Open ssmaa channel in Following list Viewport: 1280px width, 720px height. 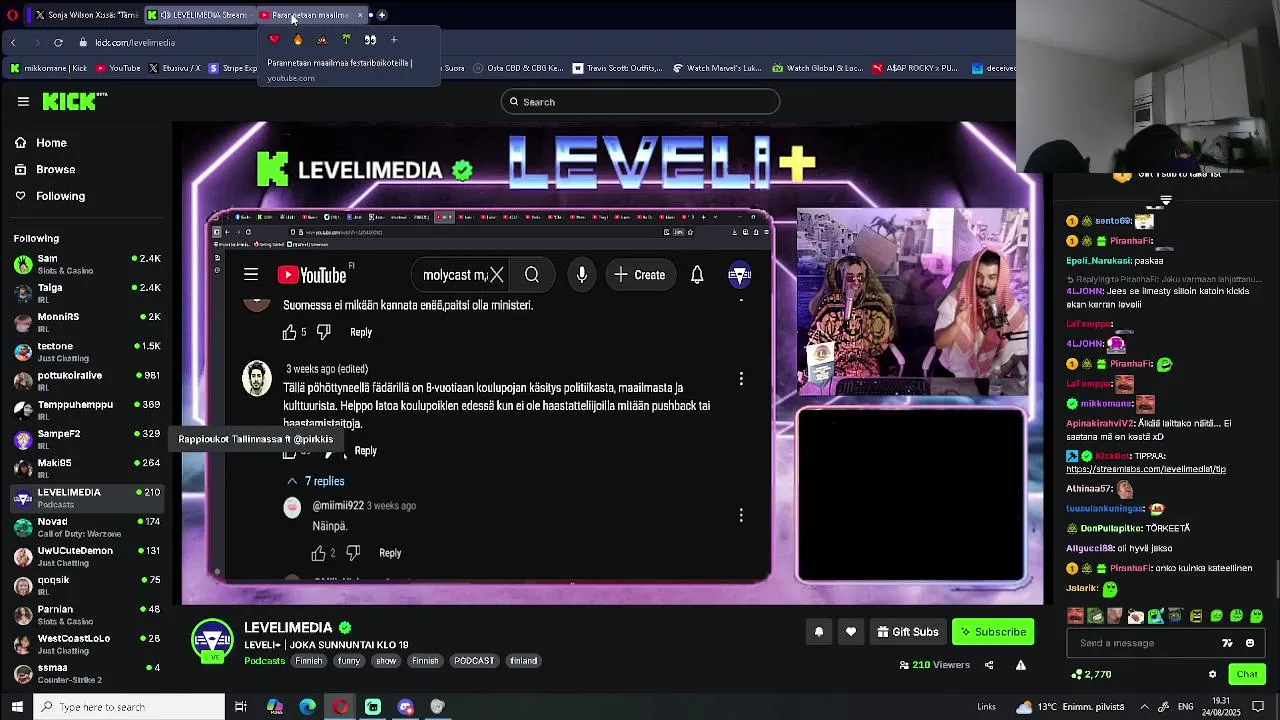(85, 673)
